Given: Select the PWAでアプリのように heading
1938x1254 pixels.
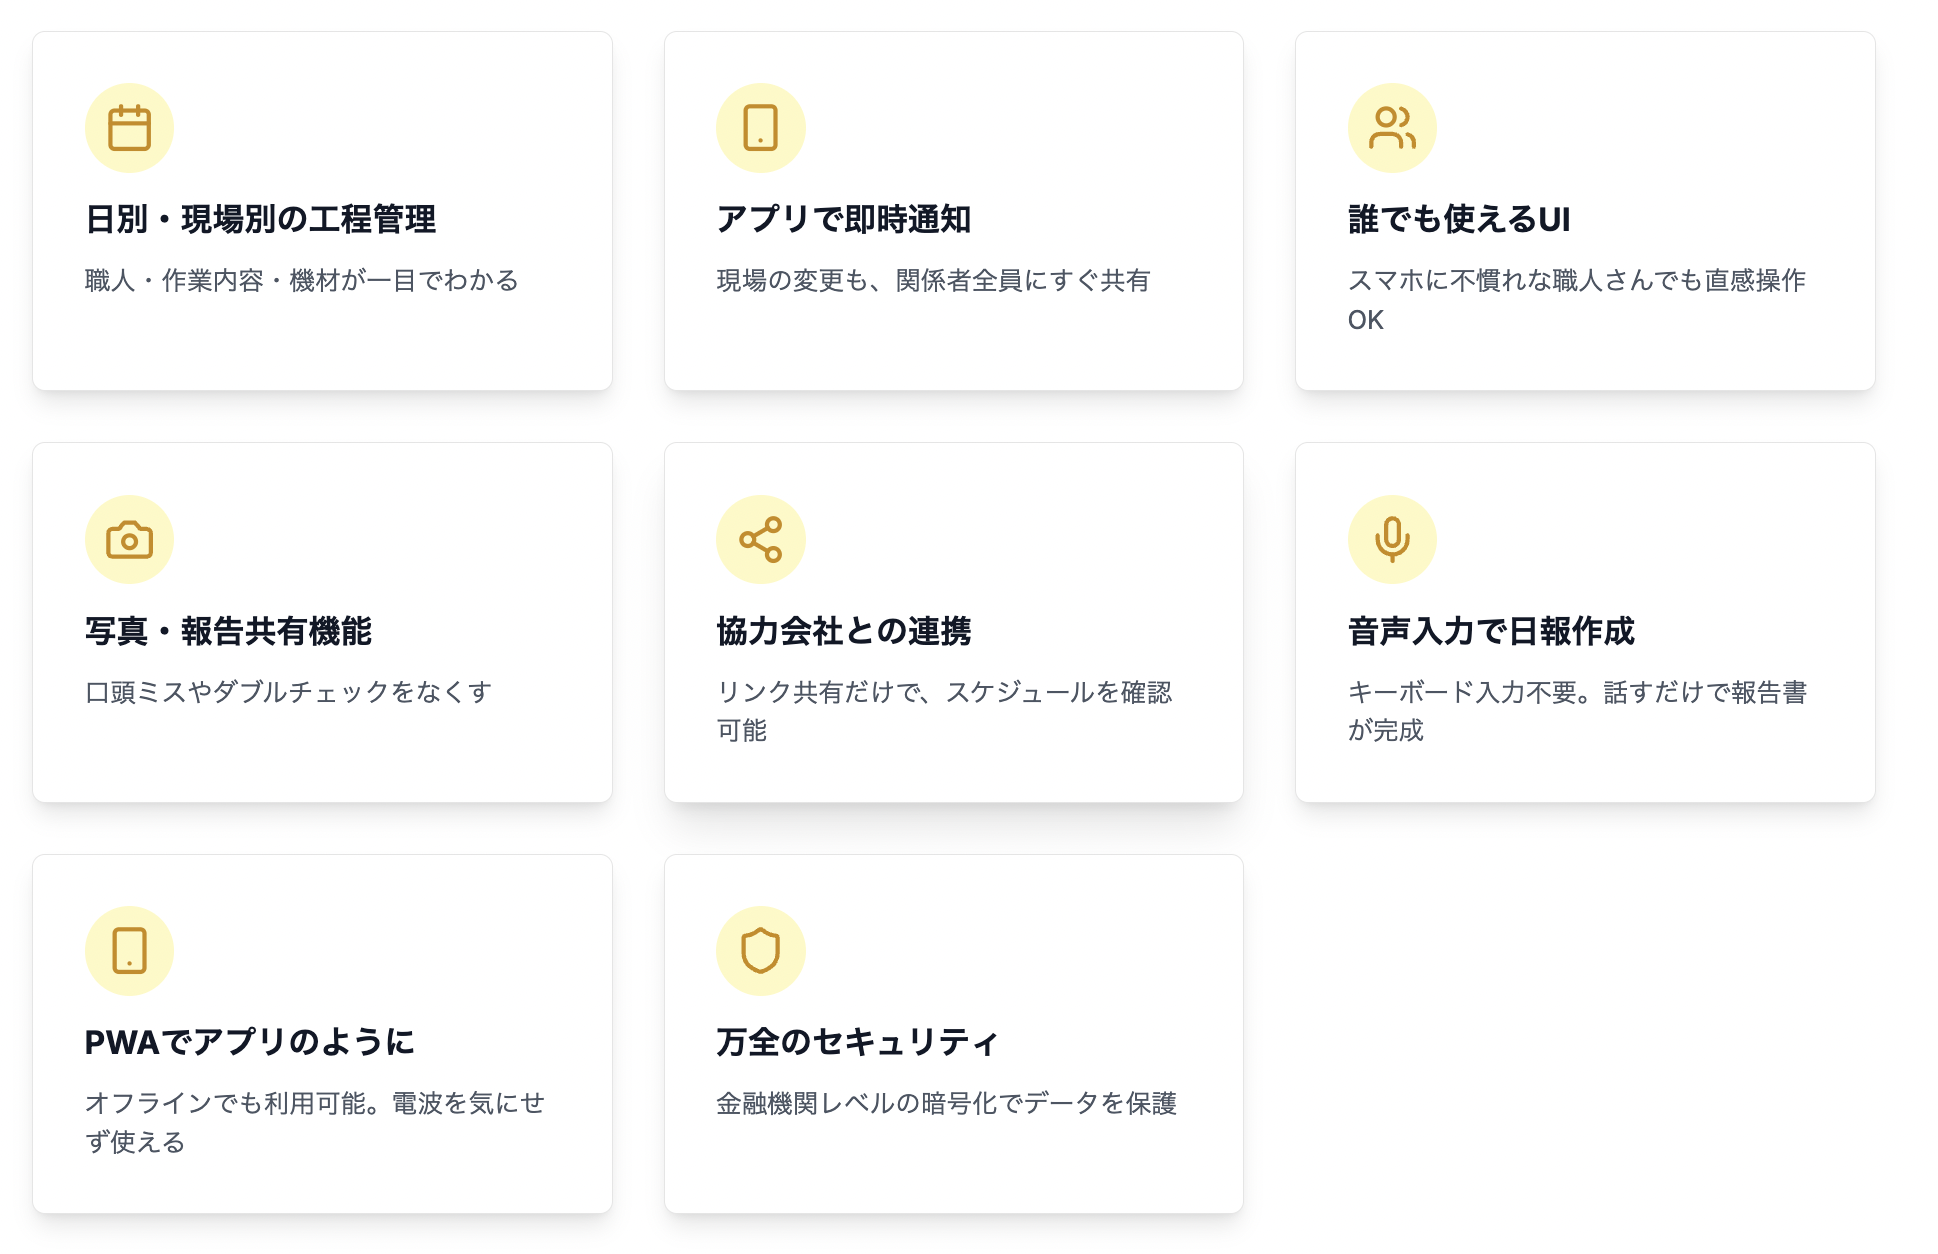Looking at the screenshot, I should click(250, 1042).
